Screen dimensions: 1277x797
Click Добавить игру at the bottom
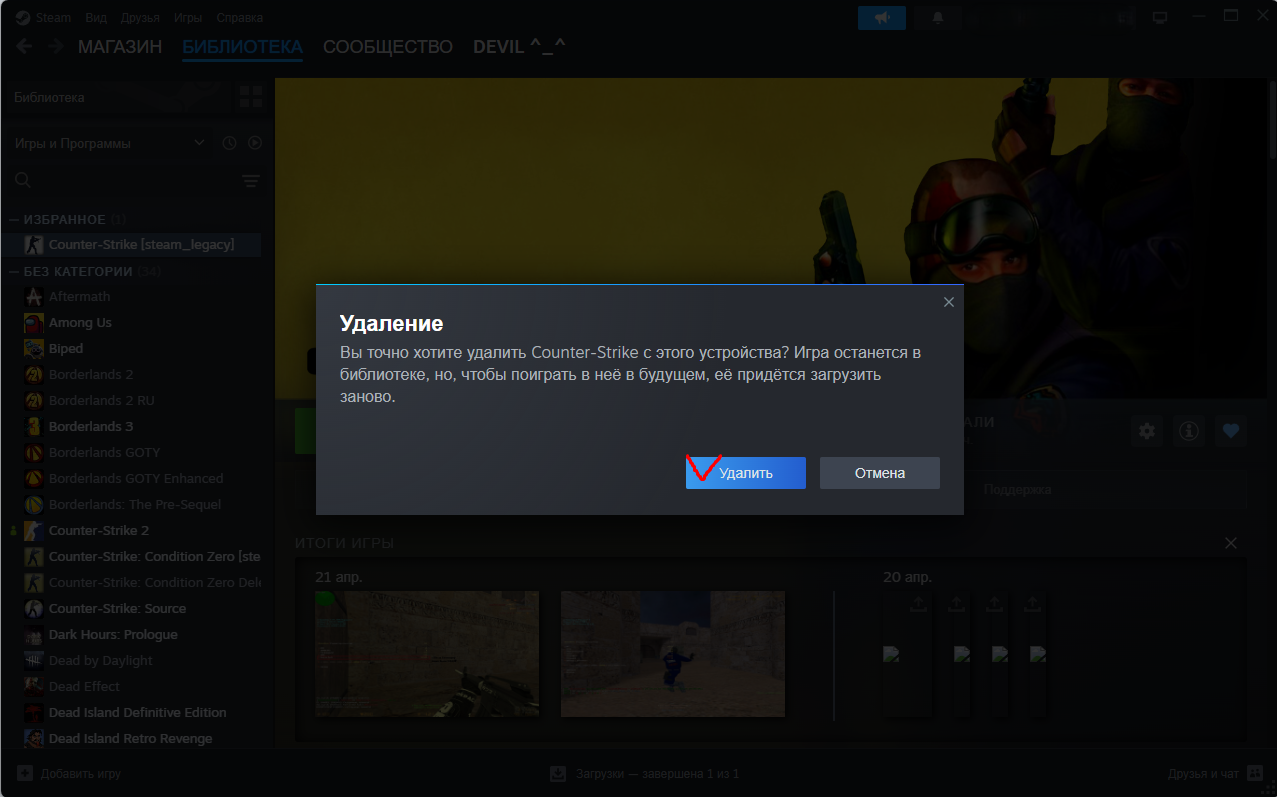(x=69, y=774)
